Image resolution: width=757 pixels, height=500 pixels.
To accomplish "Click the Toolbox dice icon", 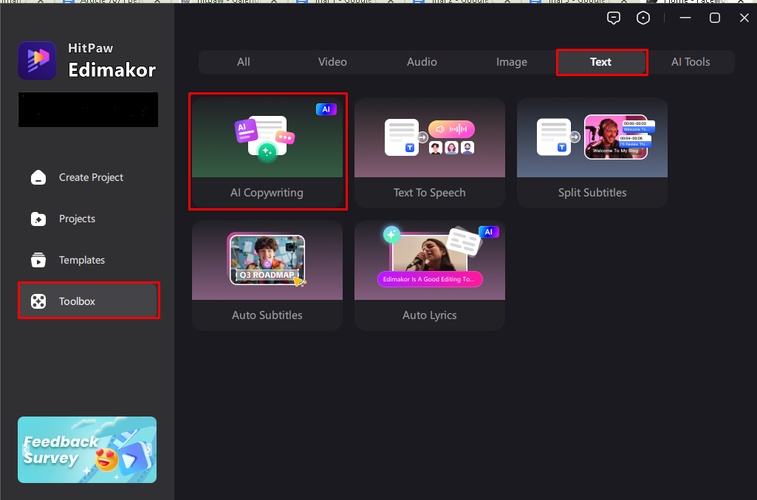I will 38,301.
